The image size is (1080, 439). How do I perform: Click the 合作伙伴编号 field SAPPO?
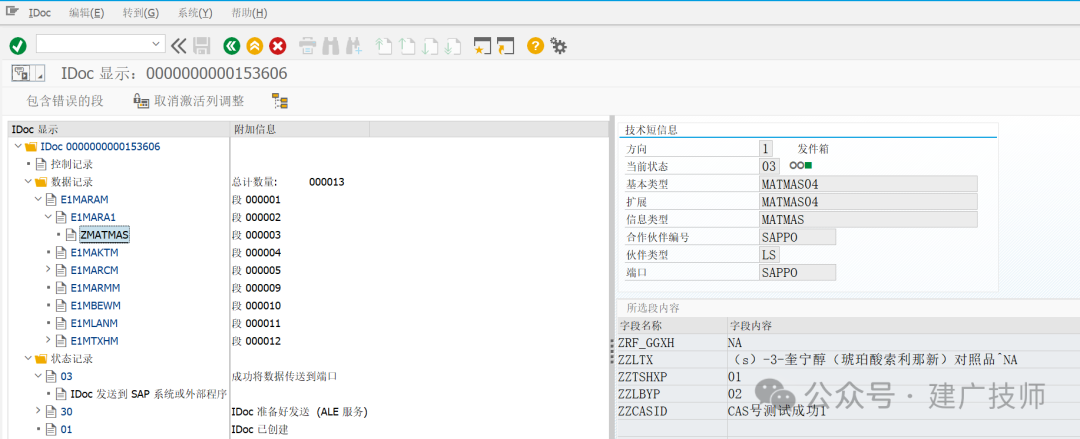tap(797, 237)
